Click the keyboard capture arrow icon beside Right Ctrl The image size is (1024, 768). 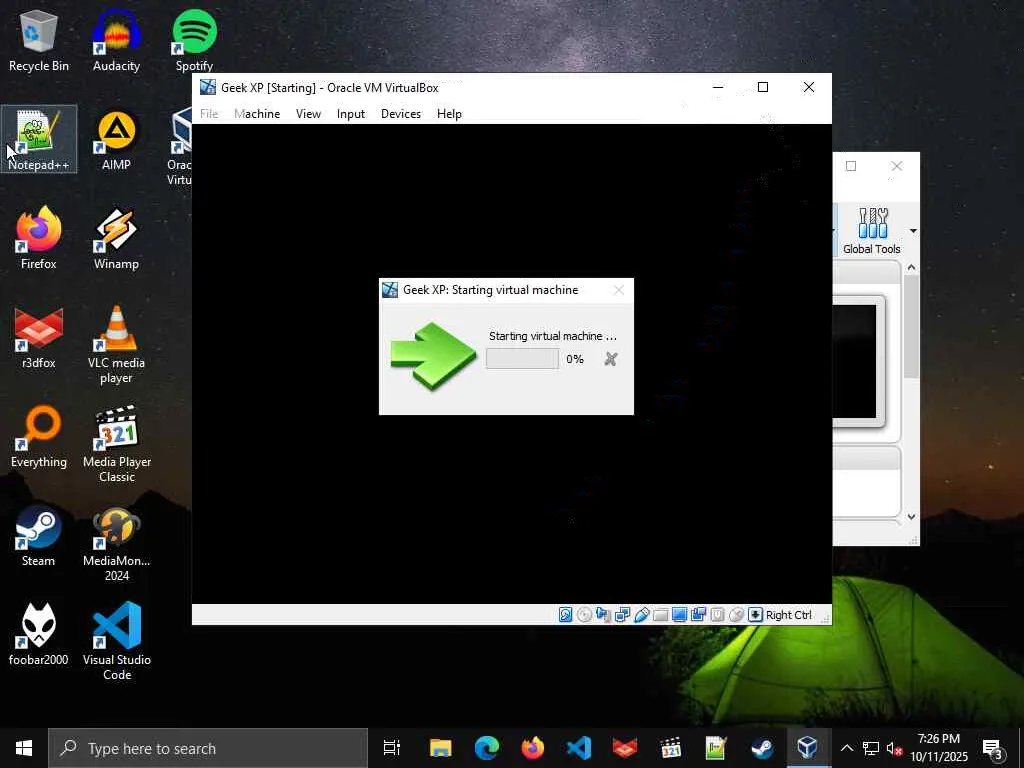click(x=755, y=615)
